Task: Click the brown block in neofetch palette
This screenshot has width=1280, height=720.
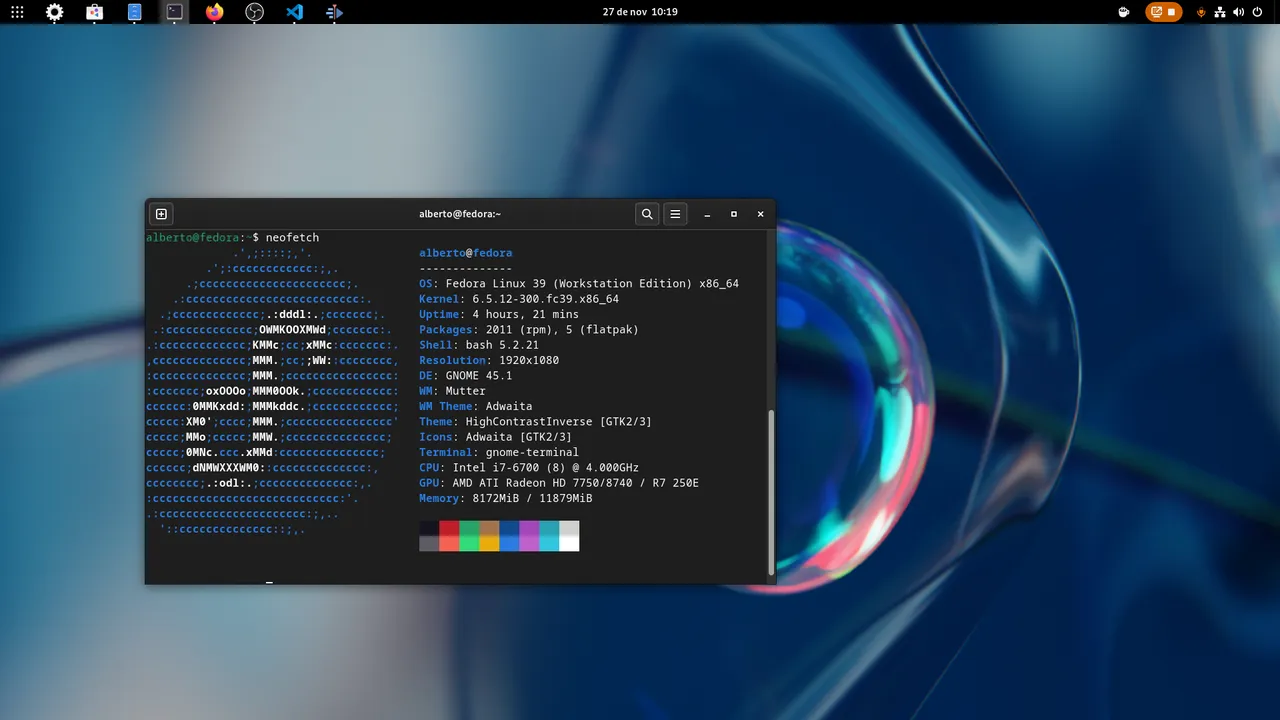Action: click(x=489, y=528)
